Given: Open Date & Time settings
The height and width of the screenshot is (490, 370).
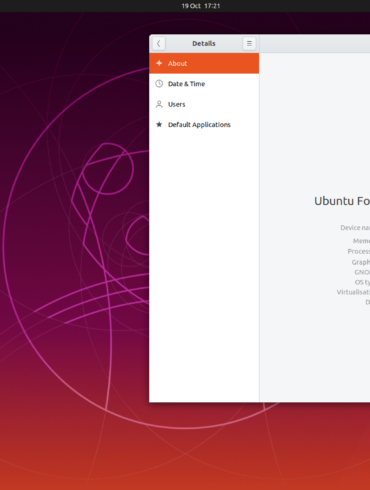Looking at the screenshot, I should pyautogui.click(x=204, y=84).
